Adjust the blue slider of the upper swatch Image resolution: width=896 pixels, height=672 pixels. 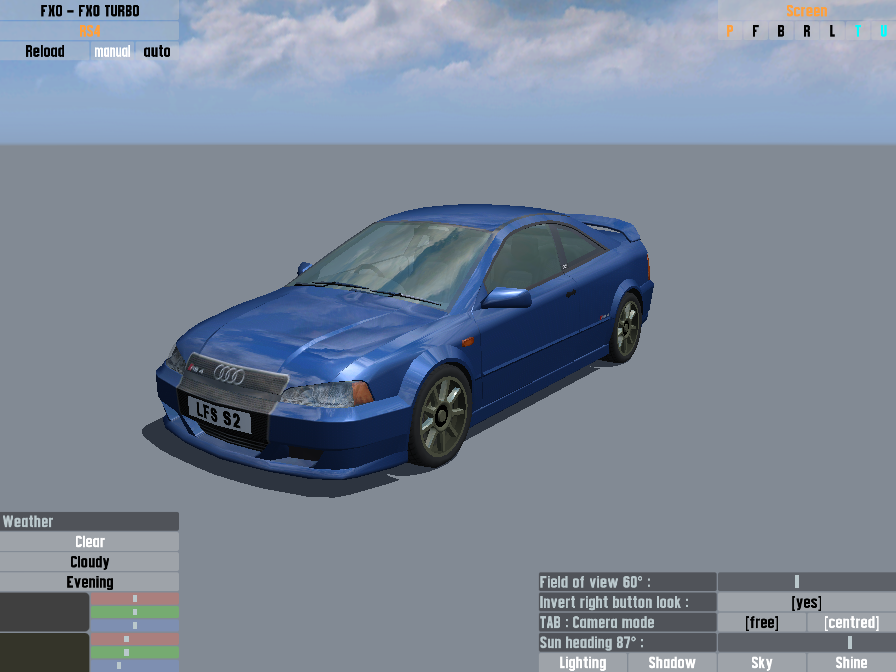[x=135, y=625]
